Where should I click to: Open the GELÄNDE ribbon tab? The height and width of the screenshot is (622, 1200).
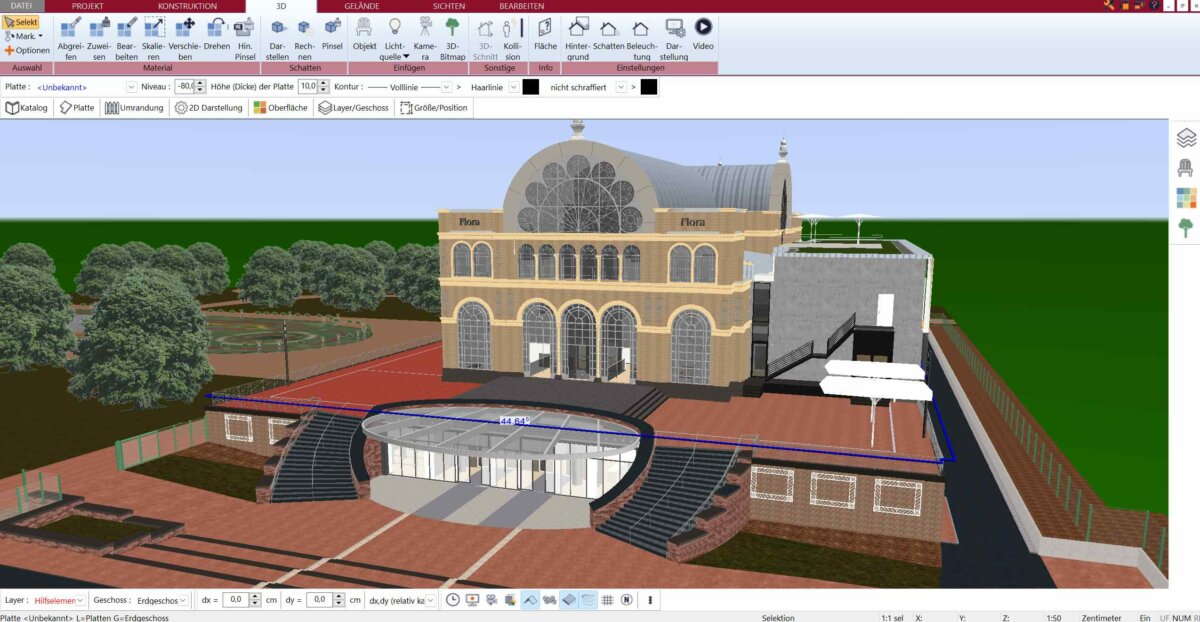(x=361, y=6)
